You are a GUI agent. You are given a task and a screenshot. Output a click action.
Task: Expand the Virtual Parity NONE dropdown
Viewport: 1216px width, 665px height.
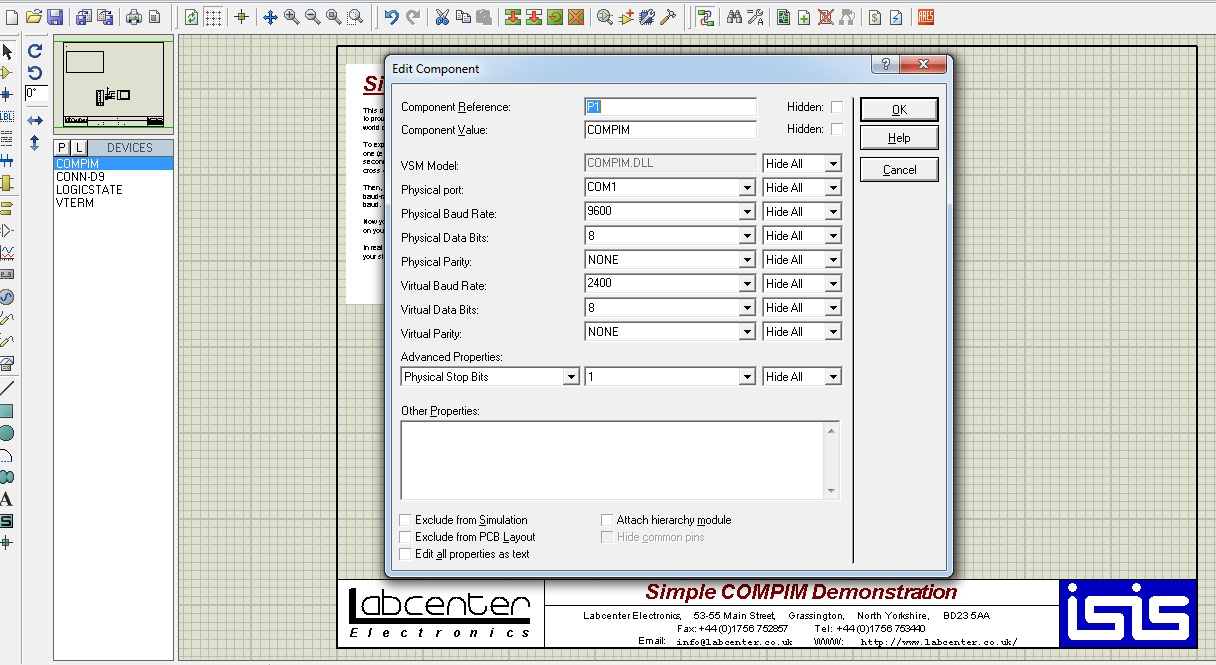point(747,332)
